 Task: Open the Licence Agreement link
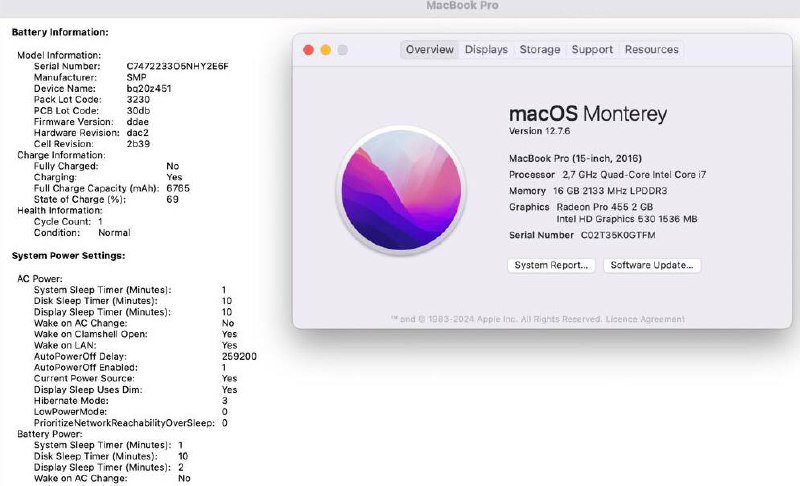647,319
